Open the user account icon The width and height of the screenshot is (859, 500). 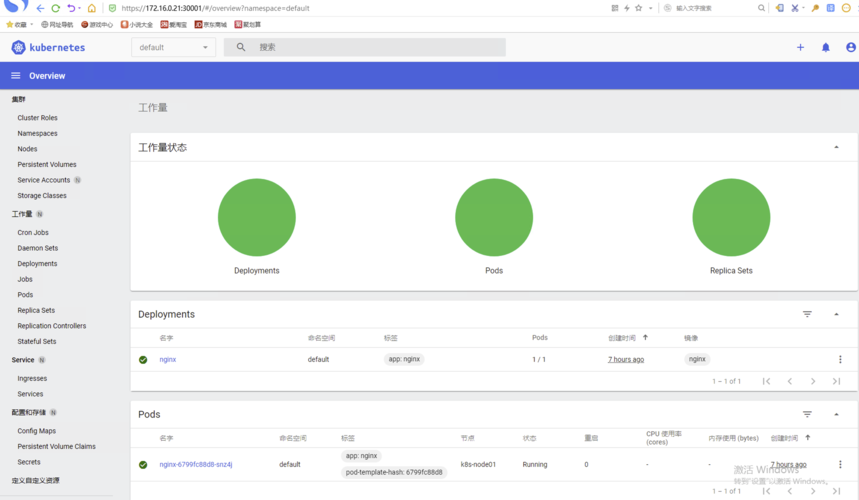click(x=851, y=48)
